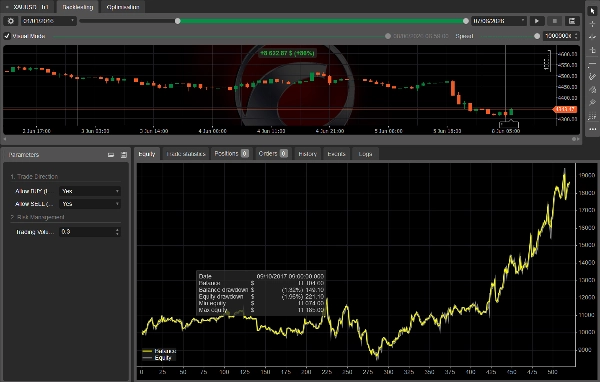The width and height of the screenshot is (600, 382).
Task: Choose the horizontal line drawing tool
Action: [593, 64]
